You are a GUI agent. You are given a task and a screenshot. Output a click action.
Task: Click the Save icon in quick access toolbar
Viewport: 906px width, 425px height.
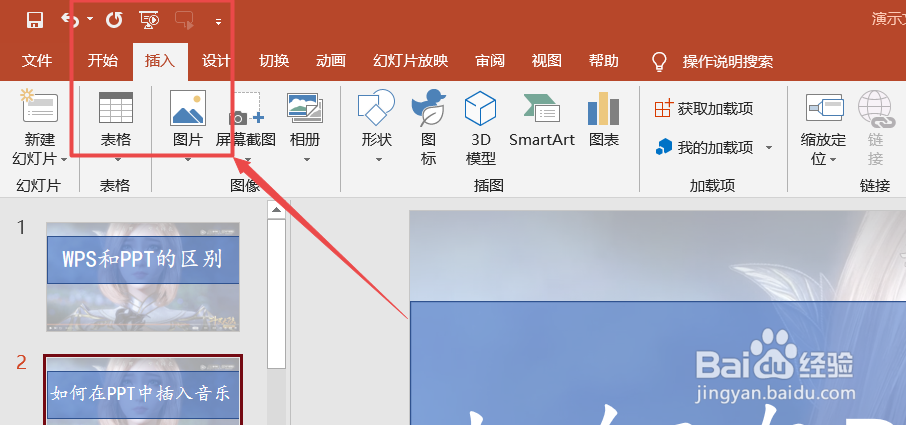pyautogui.click(x=35, y=21)
